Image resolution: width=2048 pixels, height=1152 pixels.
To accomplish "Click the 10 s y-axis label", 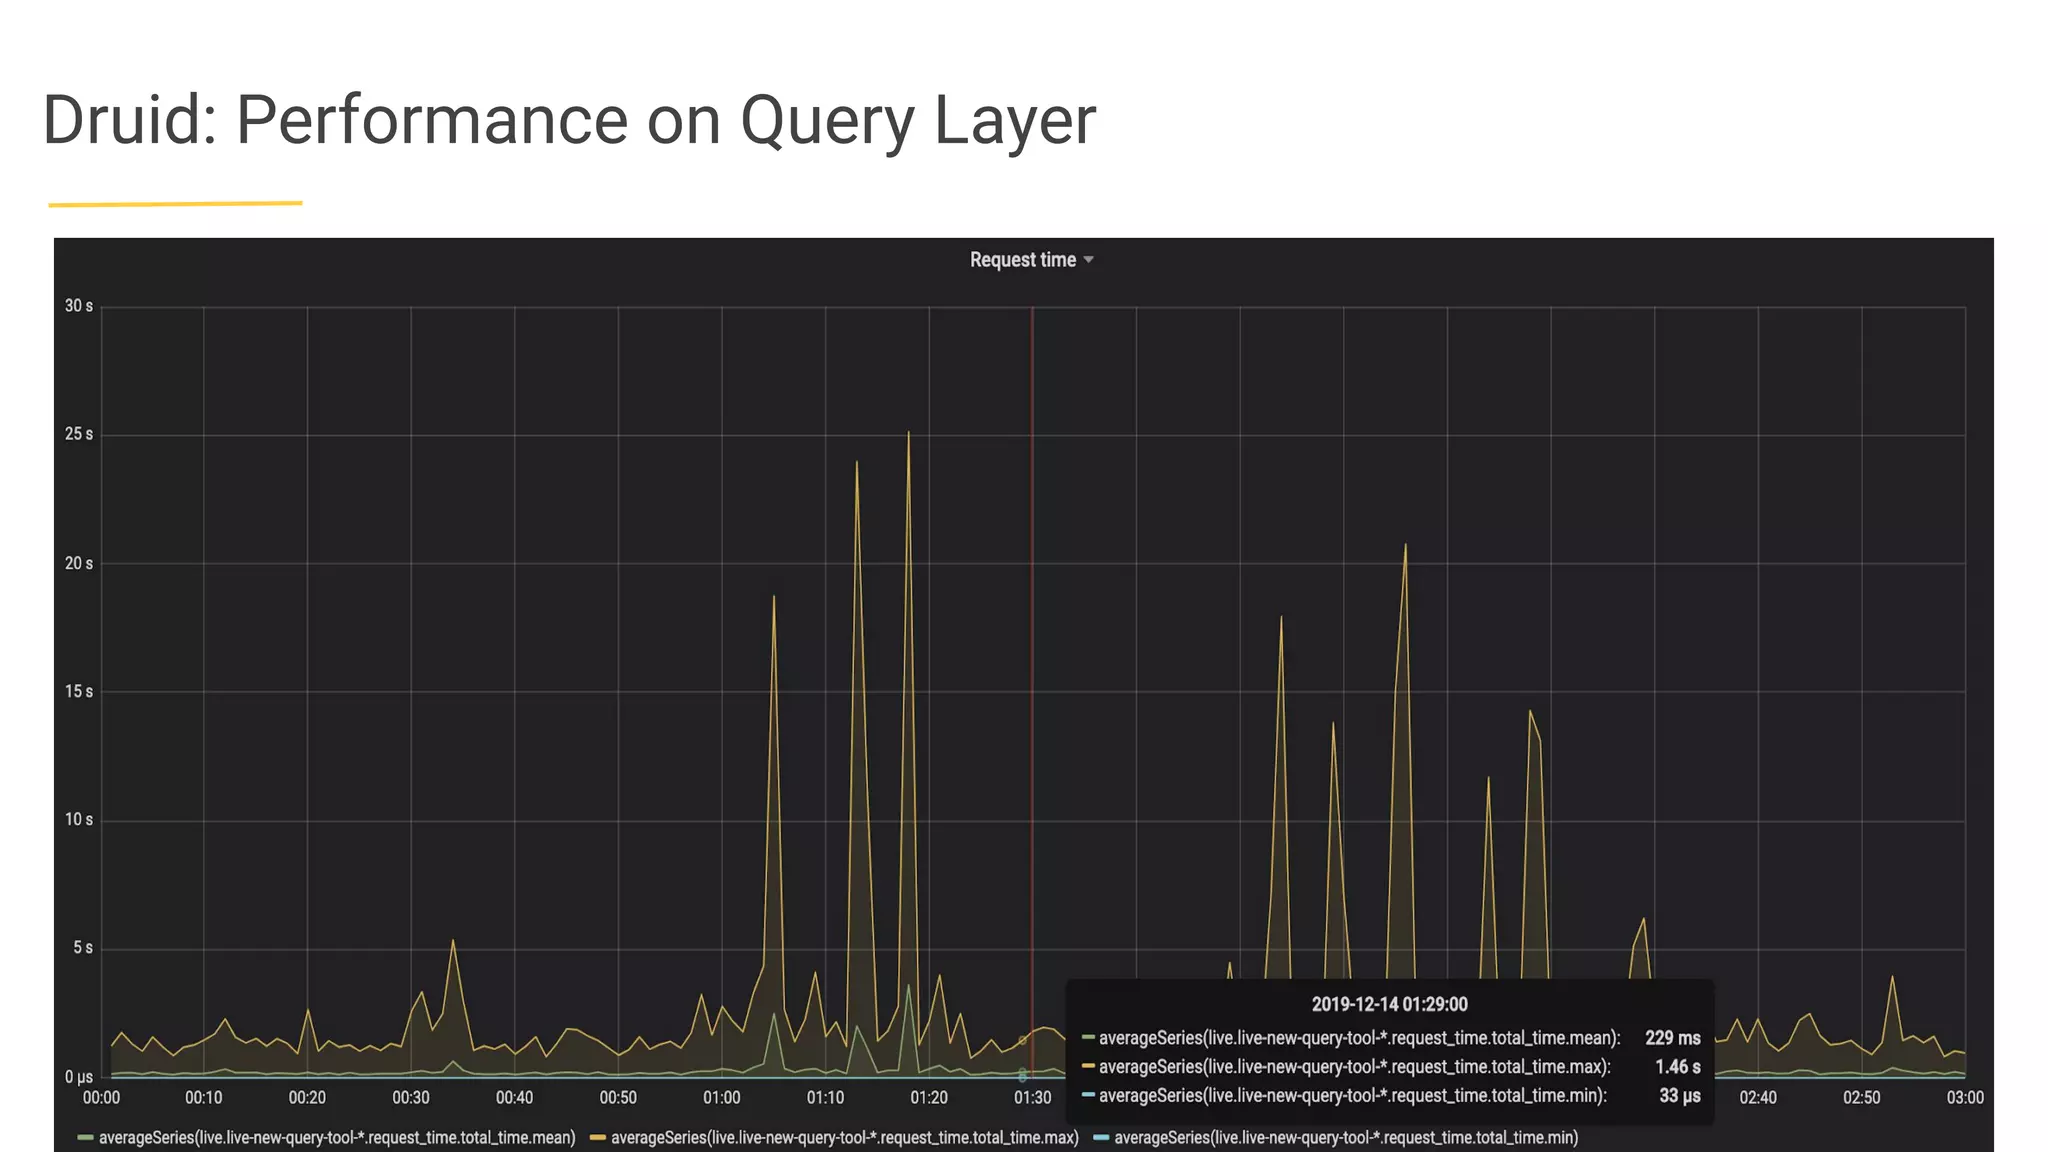I will coord(79,820).
